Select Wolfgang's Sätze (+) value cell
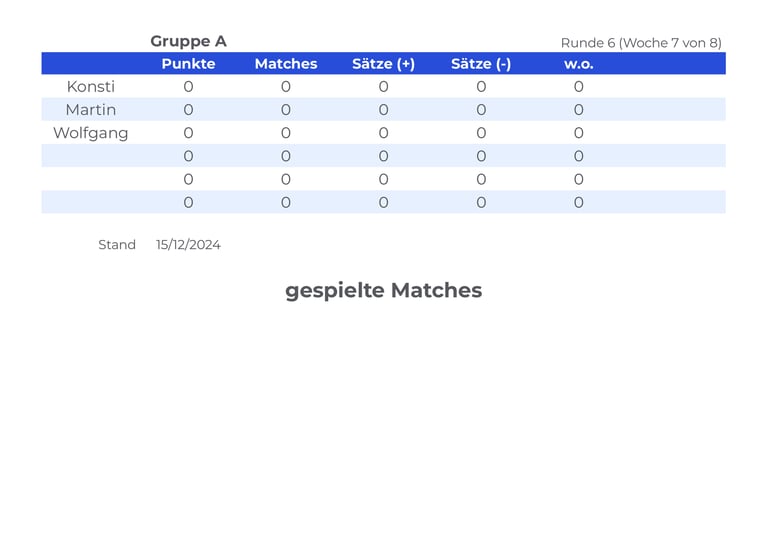This screenshot has width=768, height=541. coord(383,133)
